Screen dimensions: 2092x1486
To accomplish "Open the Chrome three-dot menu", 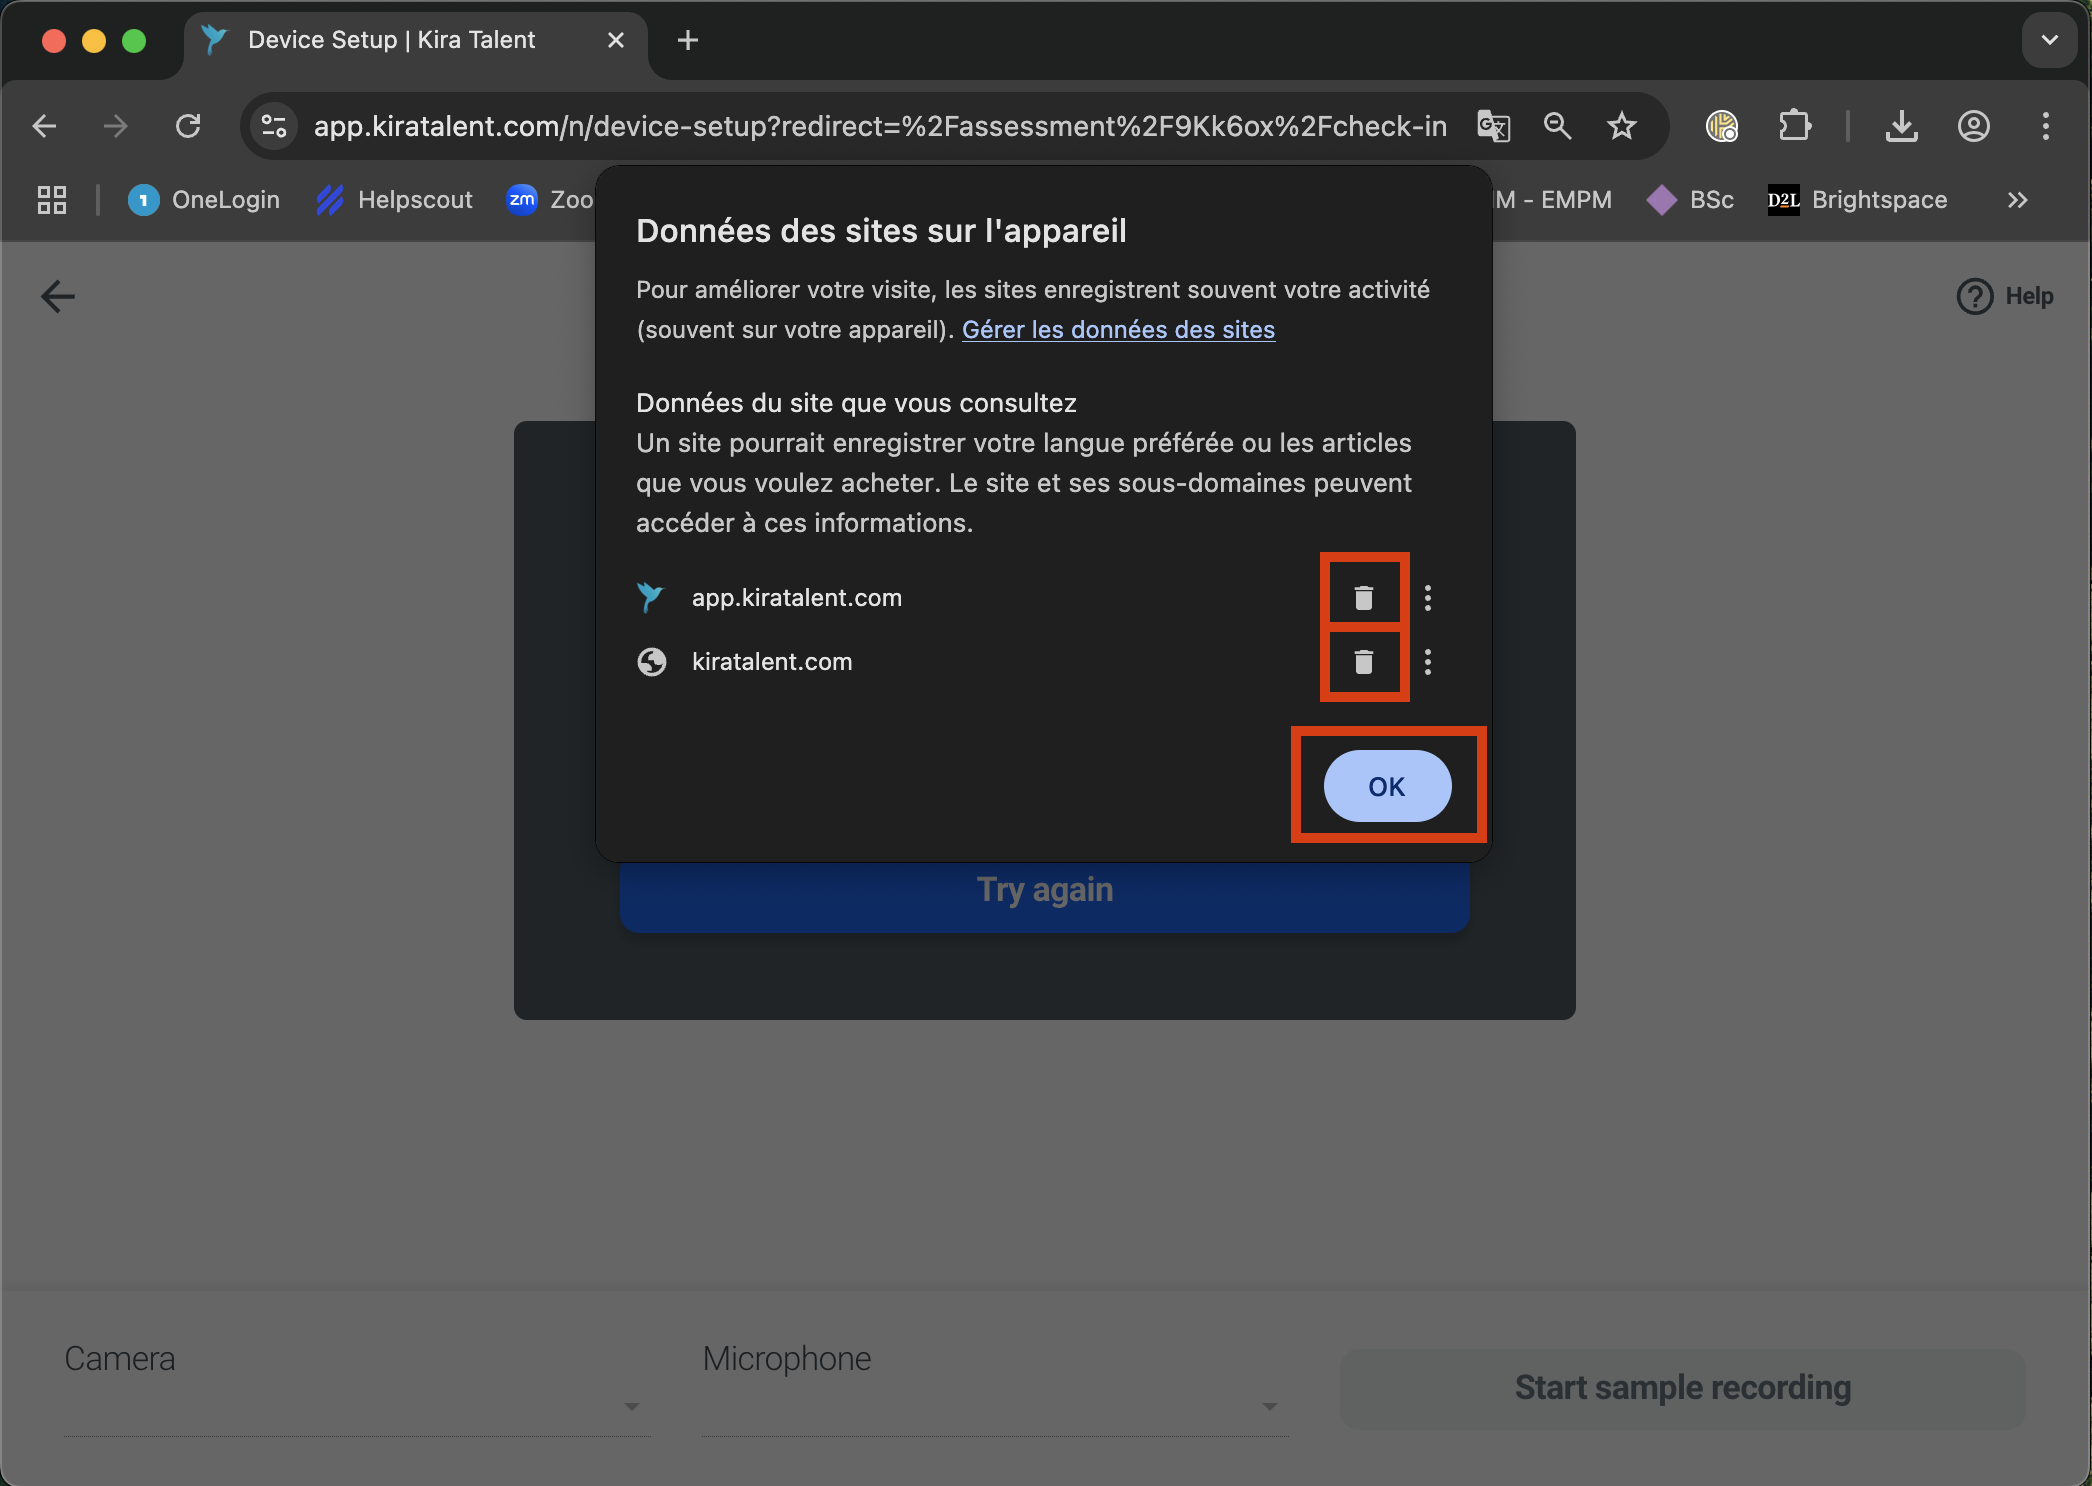I will [2045, 126].
